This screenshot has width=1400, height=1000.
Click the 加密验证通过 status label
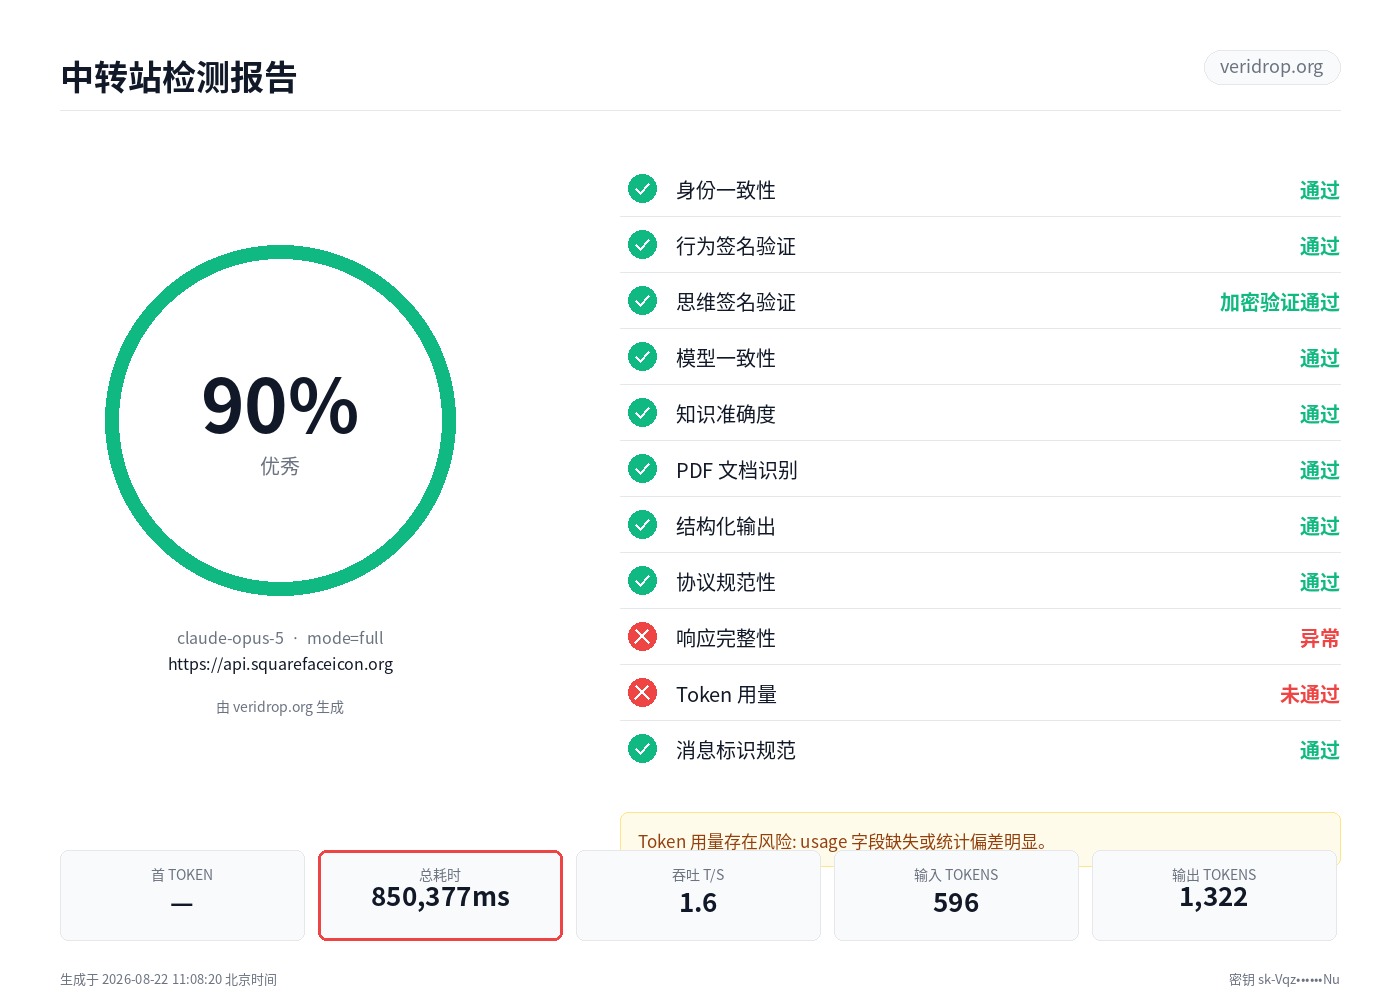1279,302
